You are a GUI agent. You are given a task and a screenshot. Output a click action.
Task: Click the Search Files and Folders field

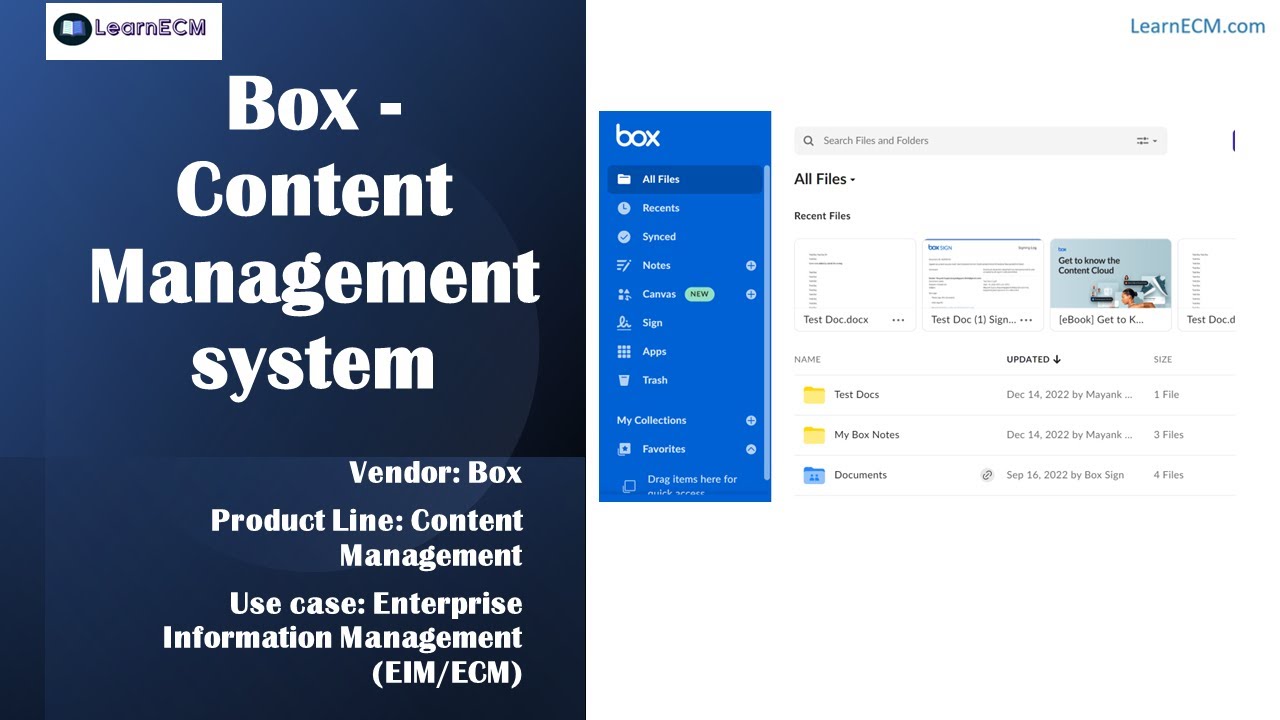click(980, 141)
